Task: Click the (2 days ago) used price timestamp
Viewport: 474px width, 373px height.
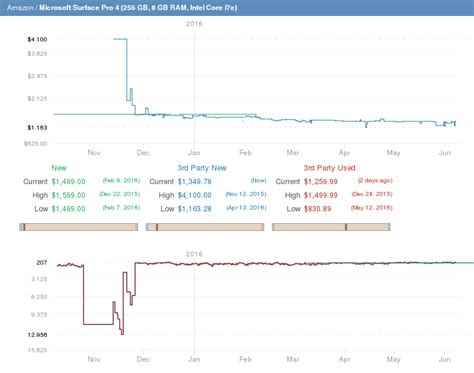Action: click(375, 181)
